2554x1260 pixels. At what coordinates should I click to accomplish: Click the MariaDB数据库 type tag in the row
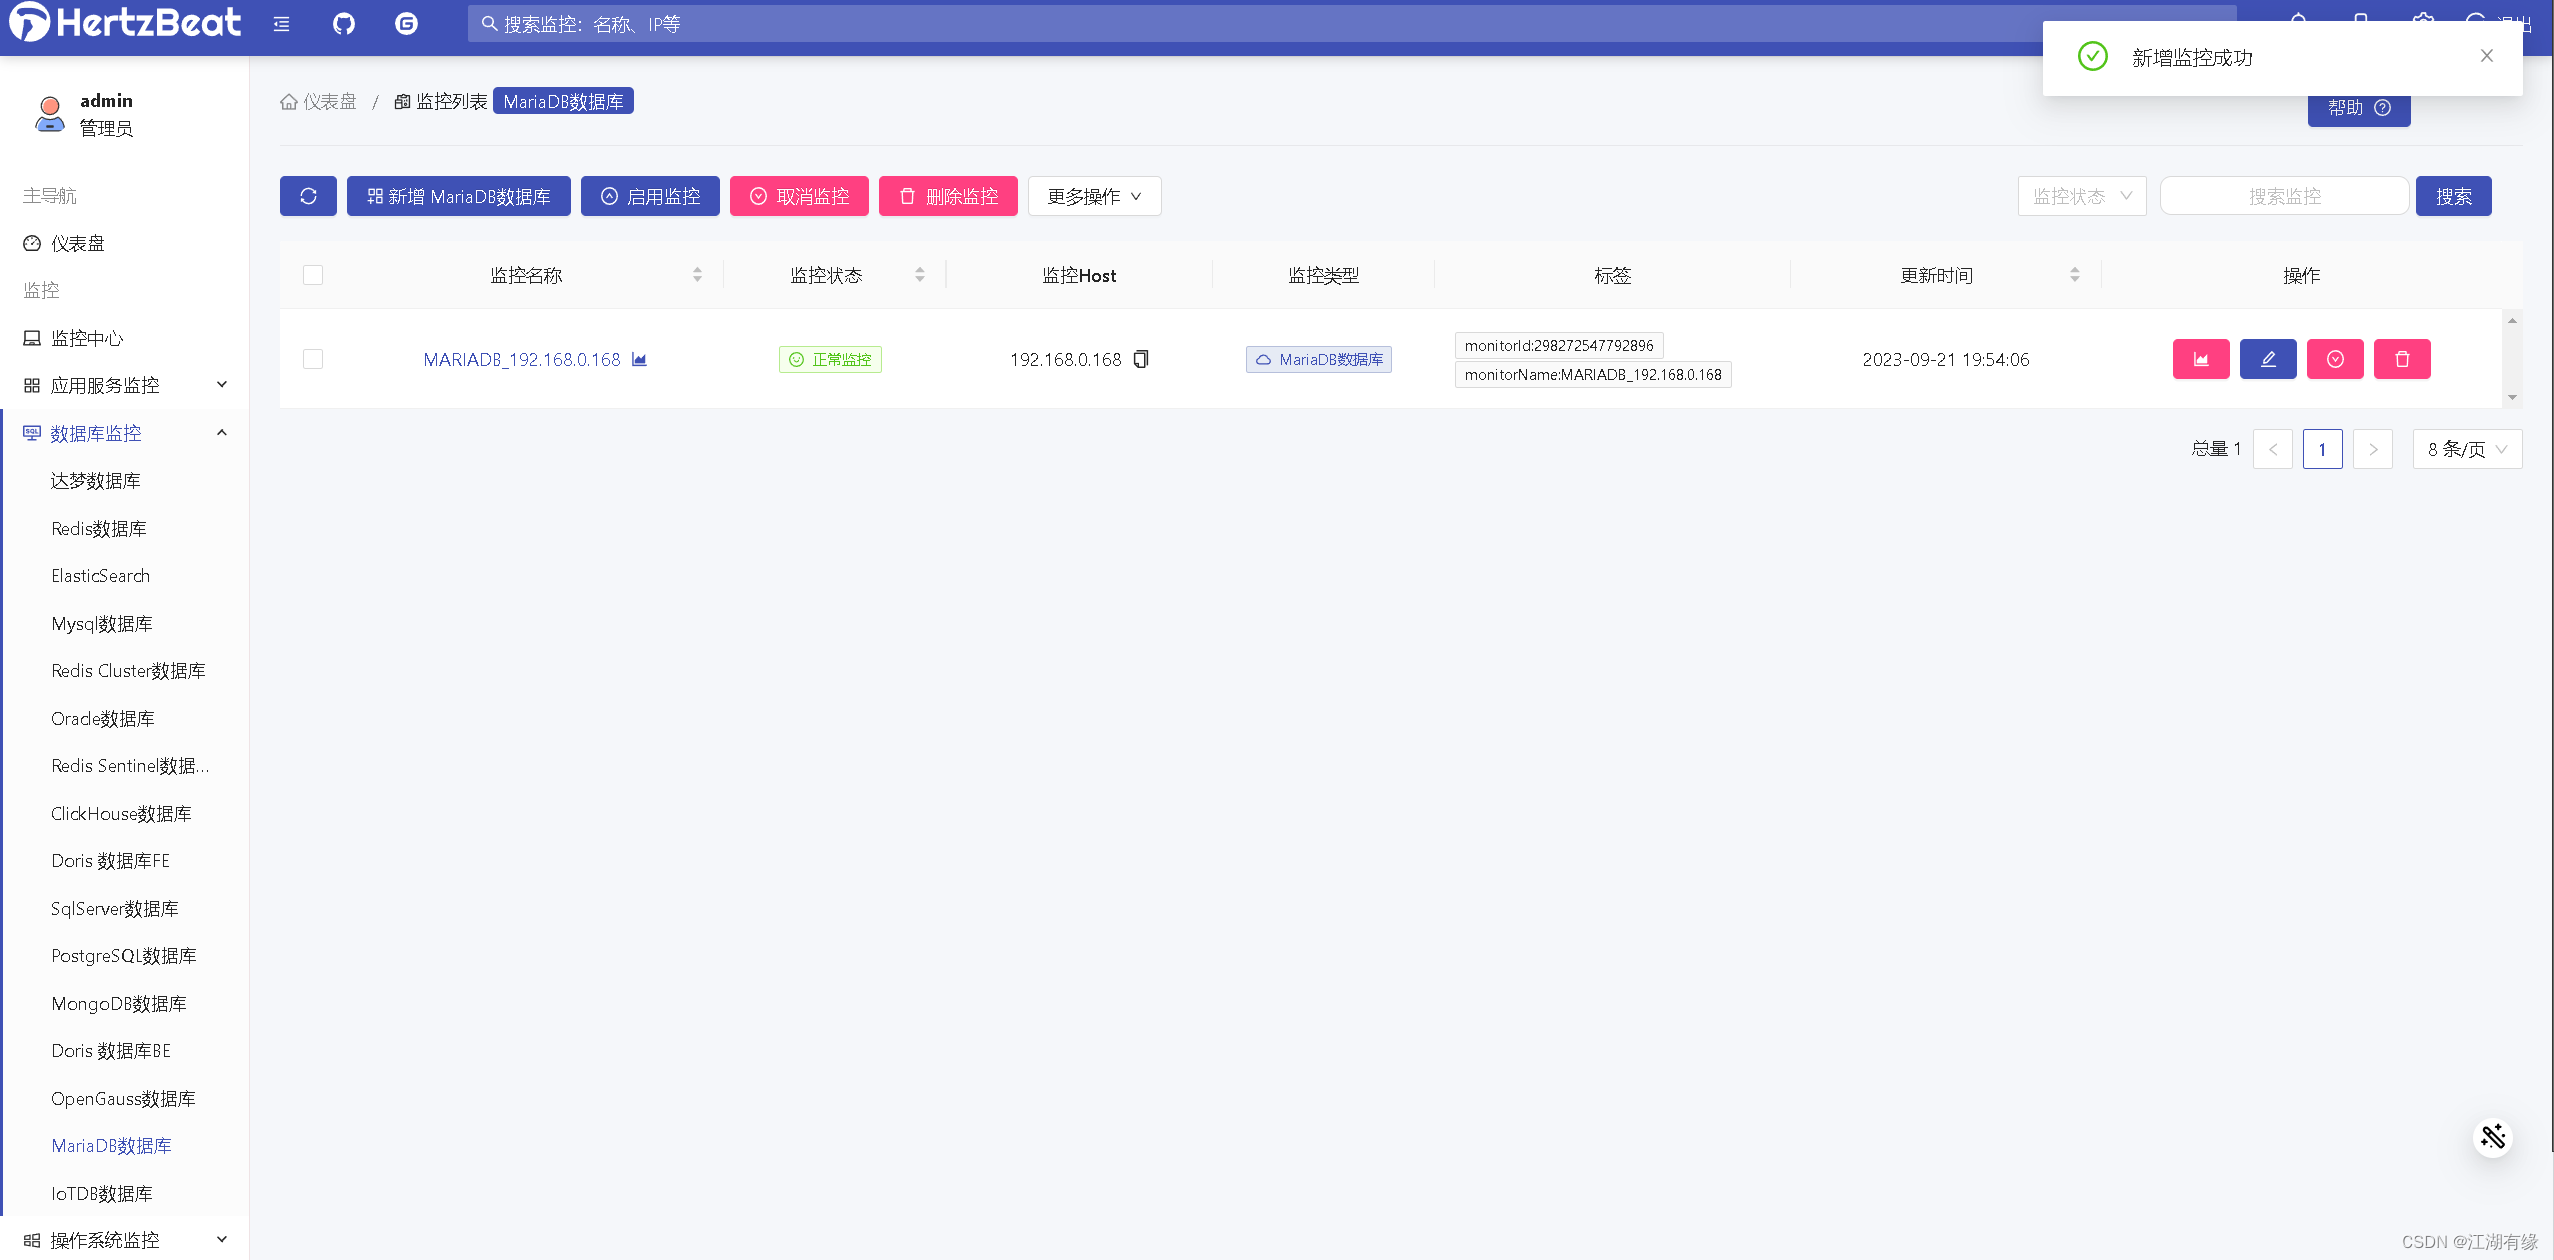pos(1319,359)
